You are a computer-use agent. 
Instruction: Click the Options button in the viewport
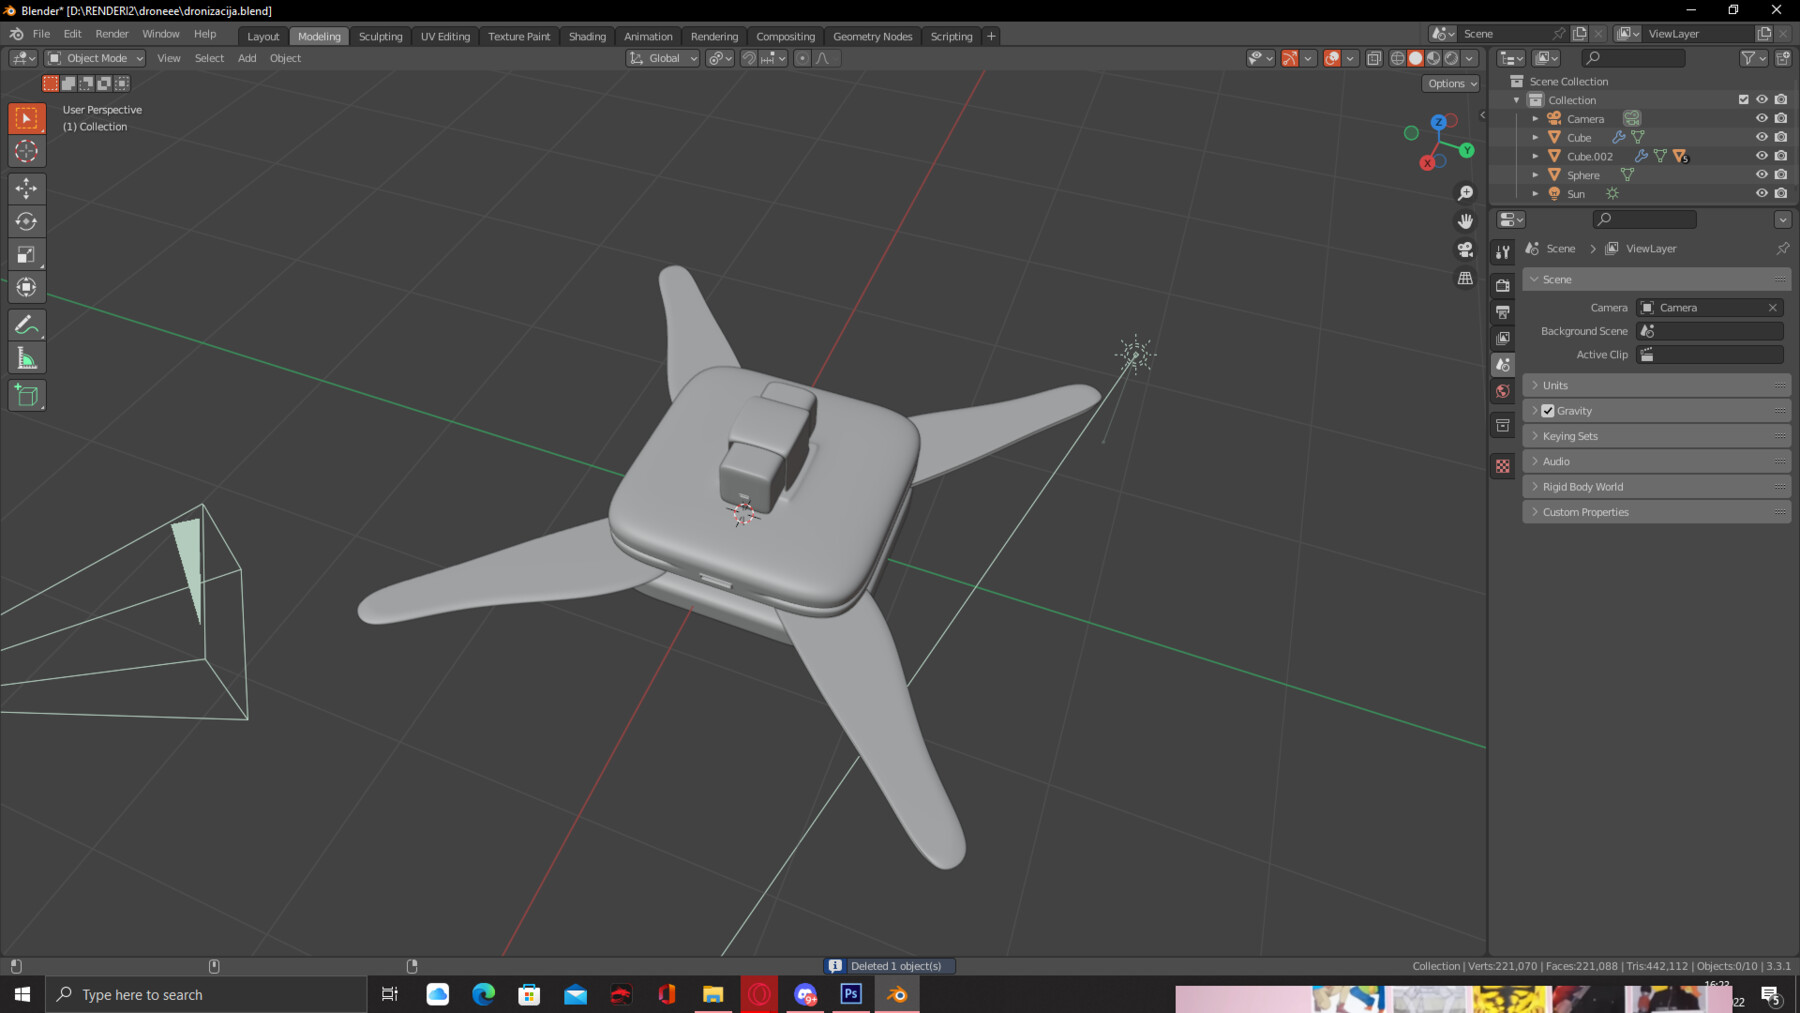[1450, 83]
